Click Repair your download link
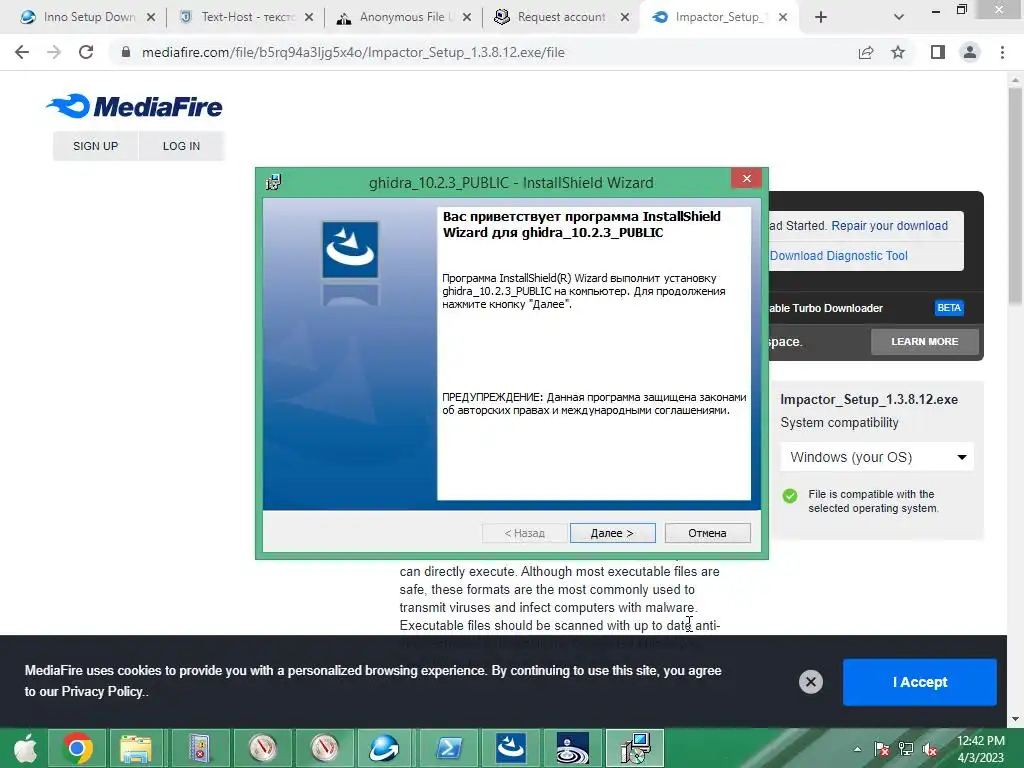Screen dimensions: 1024x768 click(889, 225)
